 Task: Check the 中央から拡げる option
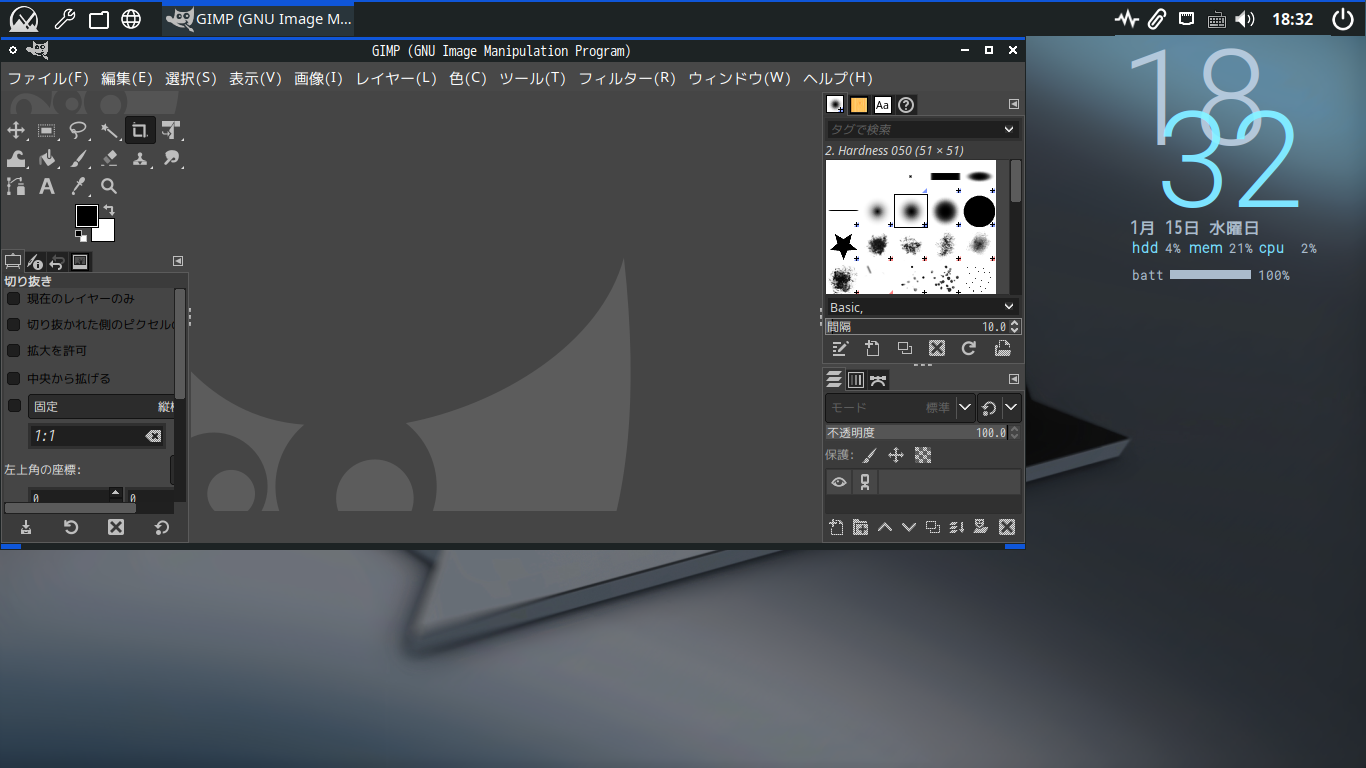[x=14, y=379]
